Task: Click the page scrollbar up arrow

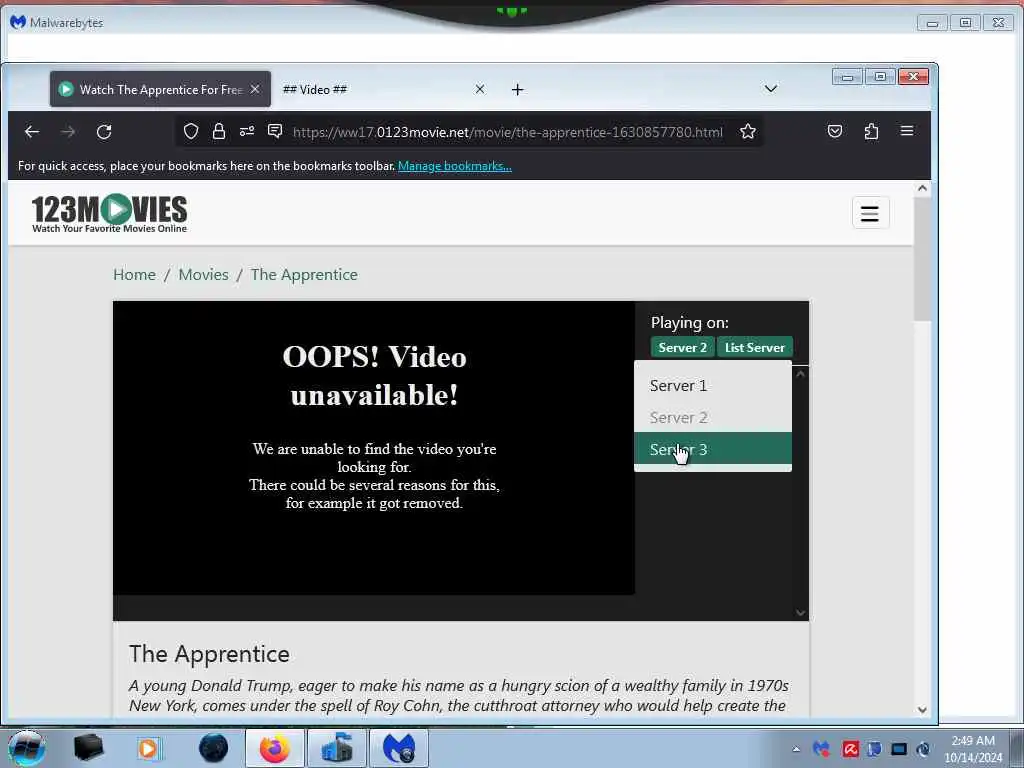Action: tap(922, 189)
